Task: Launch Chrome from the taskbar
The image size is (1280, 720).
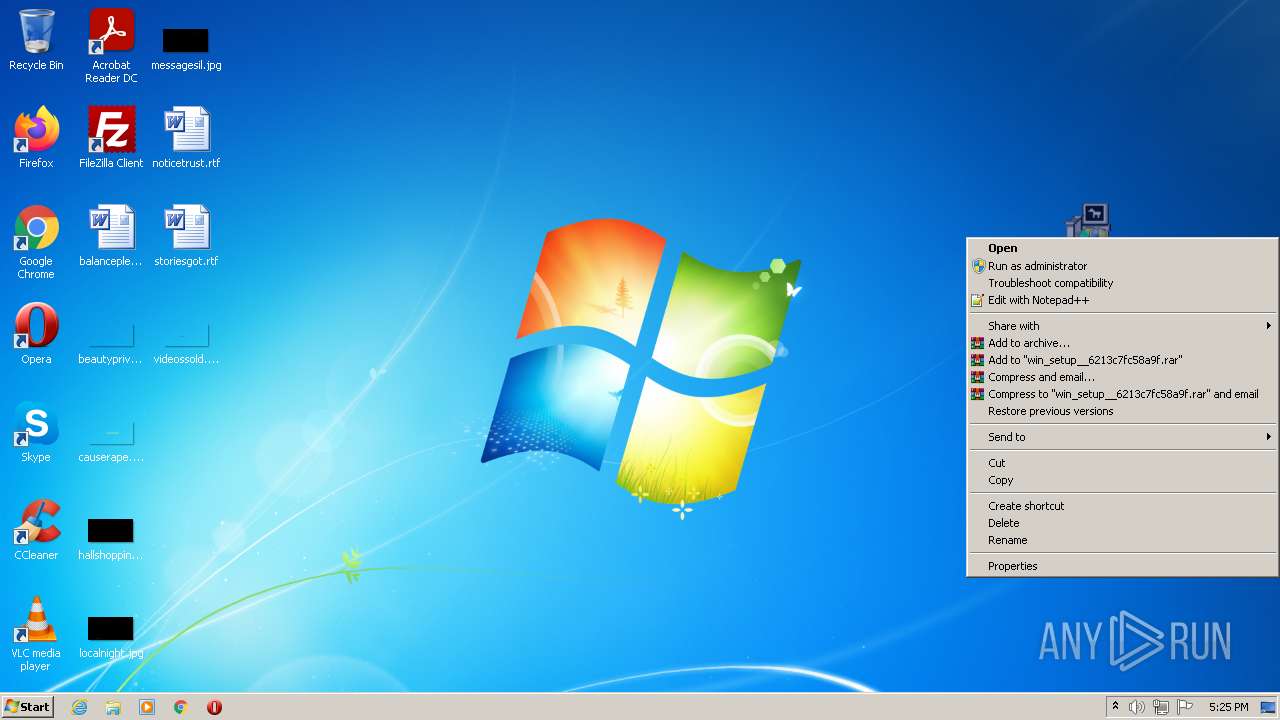Action: coord(181,707)
